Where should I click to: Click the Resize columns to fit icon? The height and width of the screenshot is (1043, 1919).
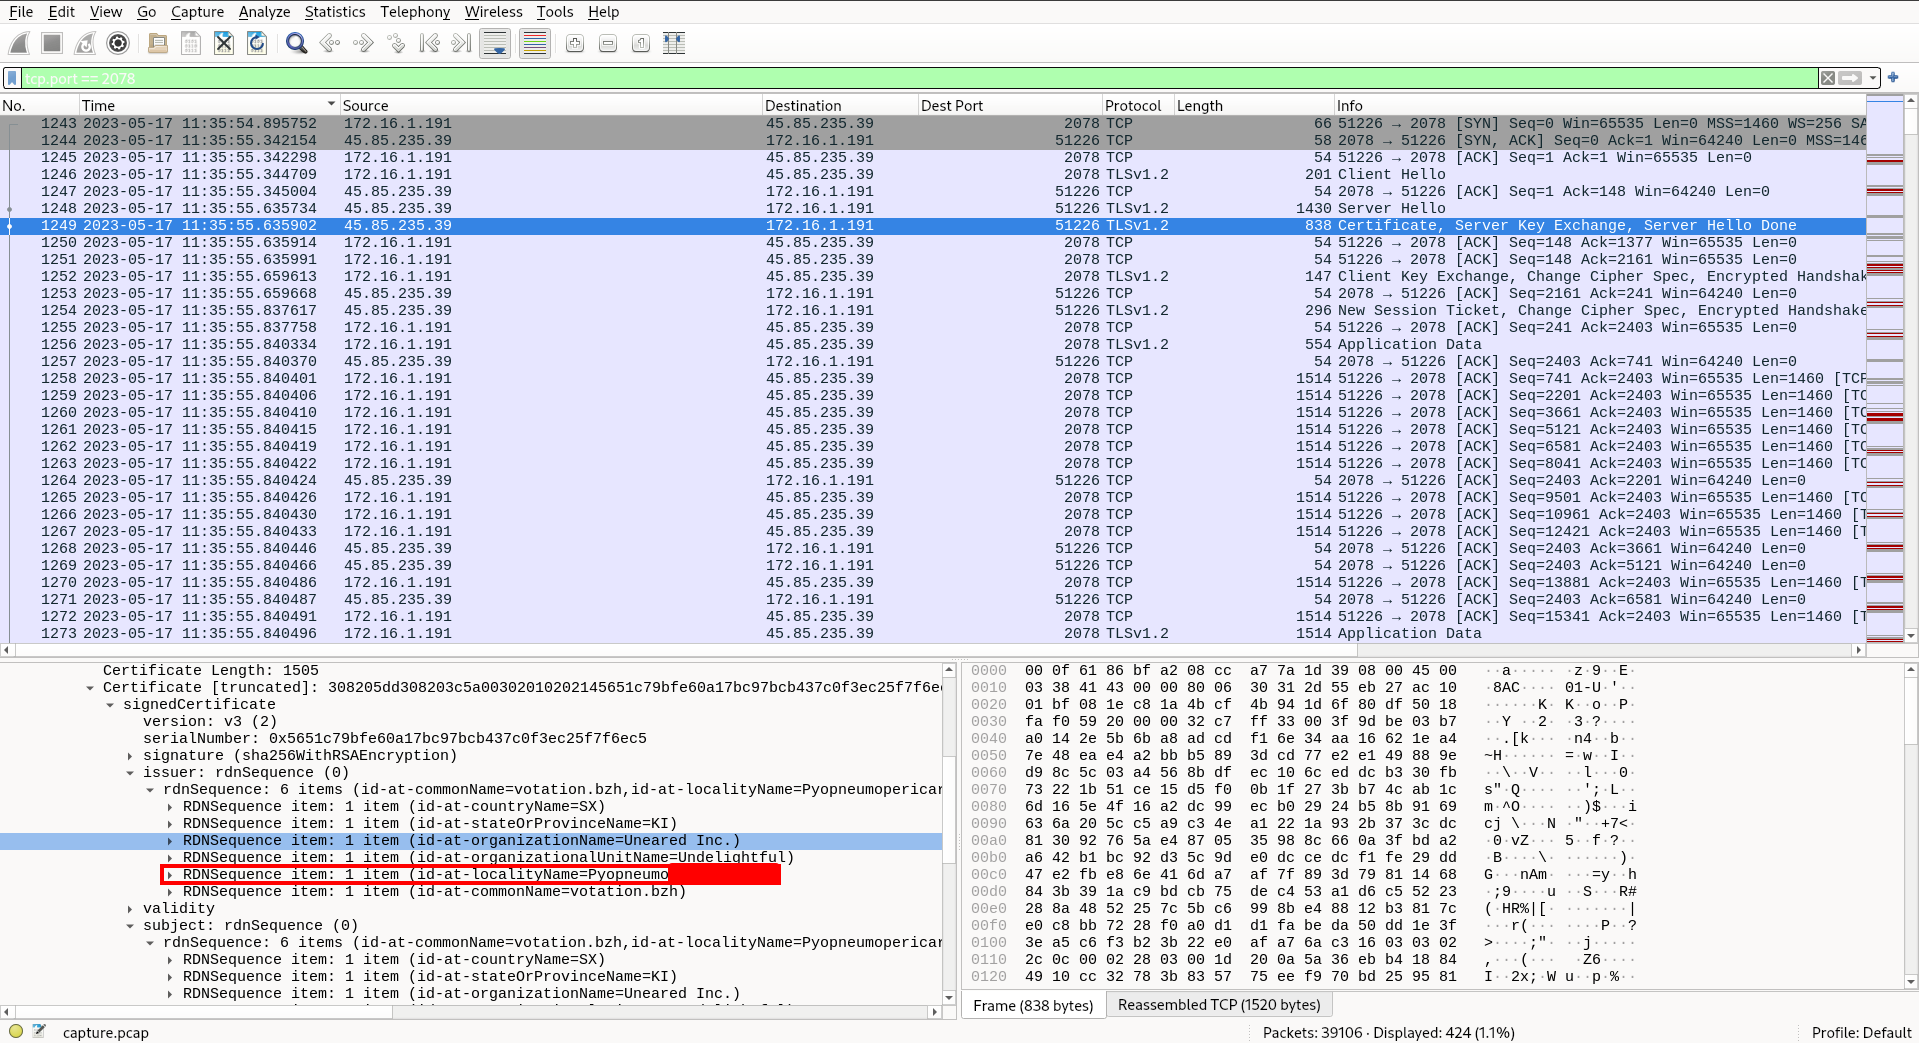pos(674,43)
